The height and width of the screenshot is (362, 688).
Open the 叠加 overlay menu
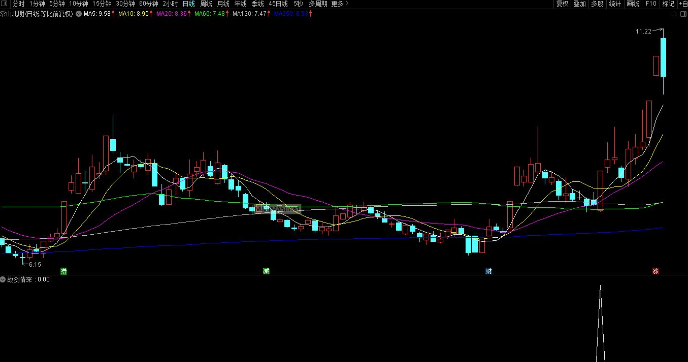point(580,4)
